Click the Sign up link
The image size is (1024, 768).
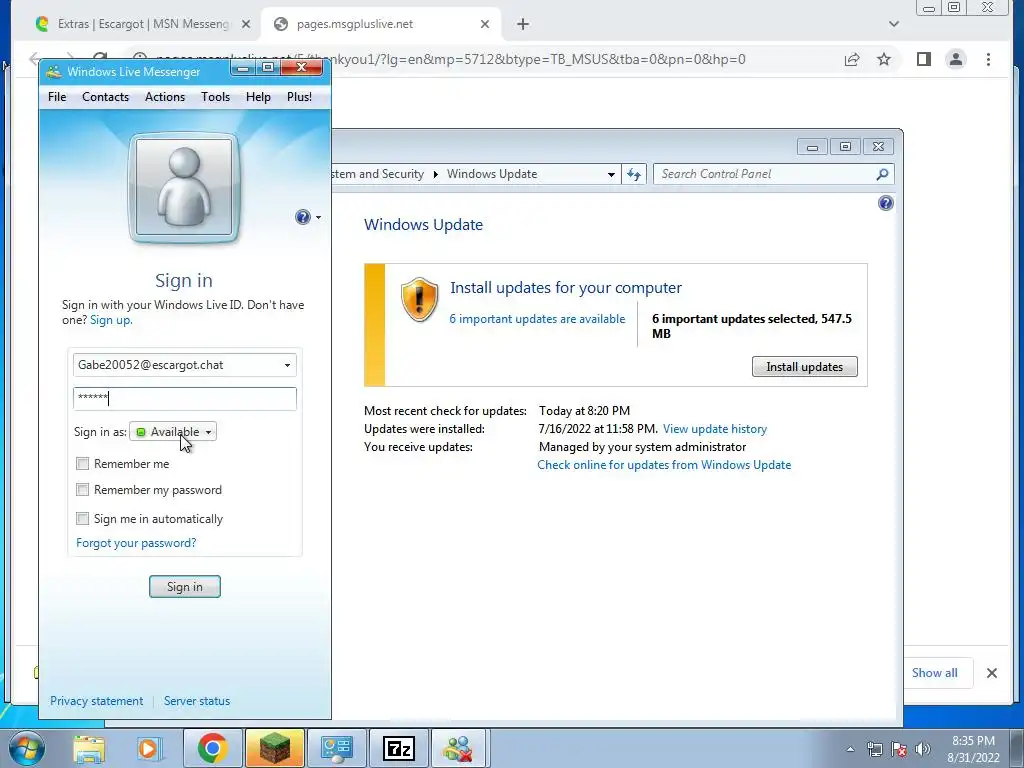(x=110, y=320)
